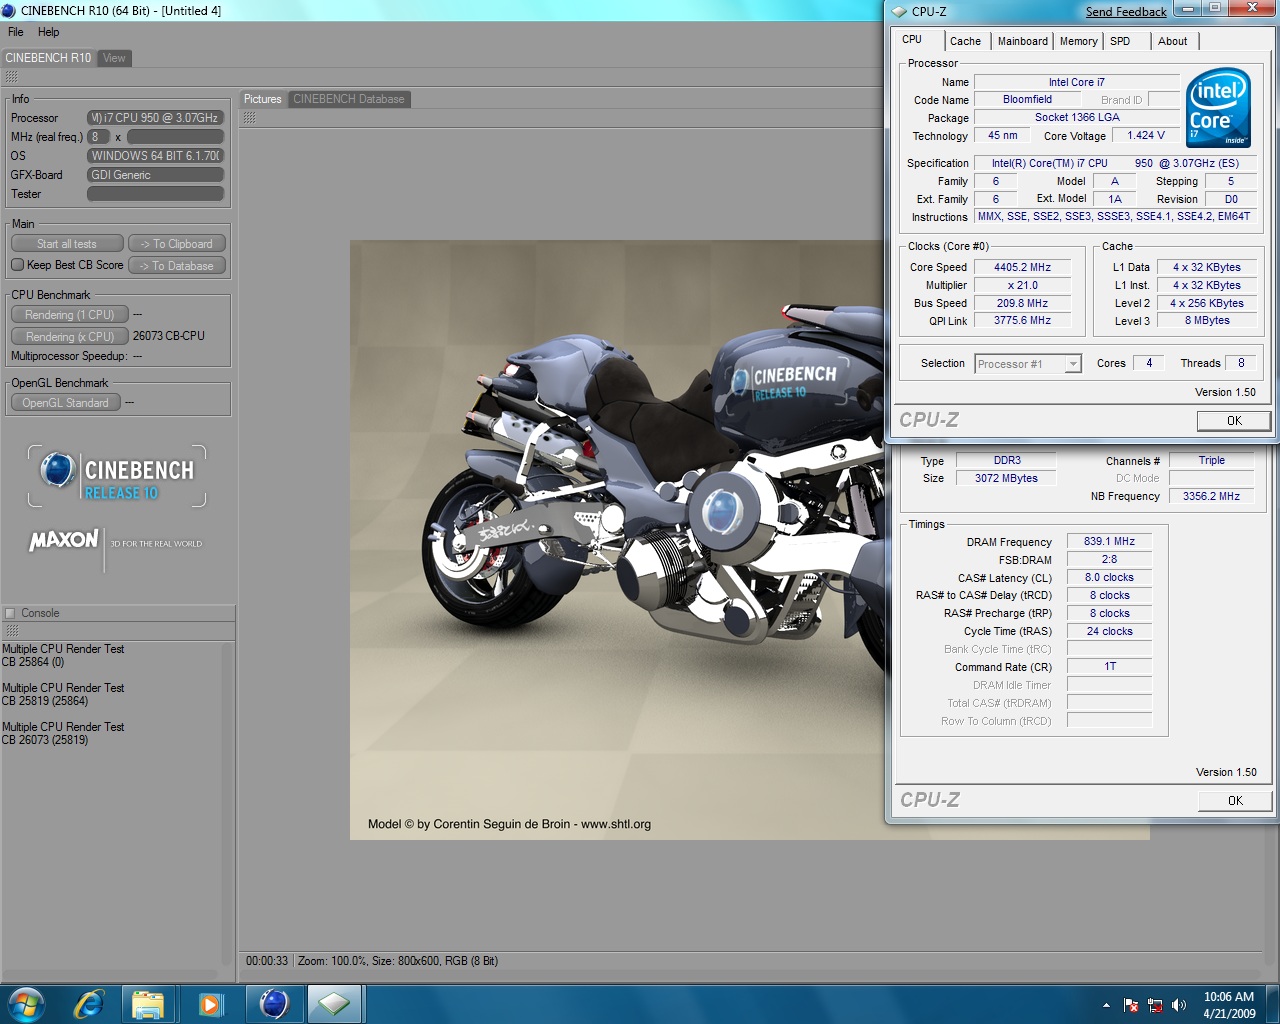This screenshot has width=1280, height=1024.
Task: Click the Console panel grip handle
Action: [x=12, y=631]
